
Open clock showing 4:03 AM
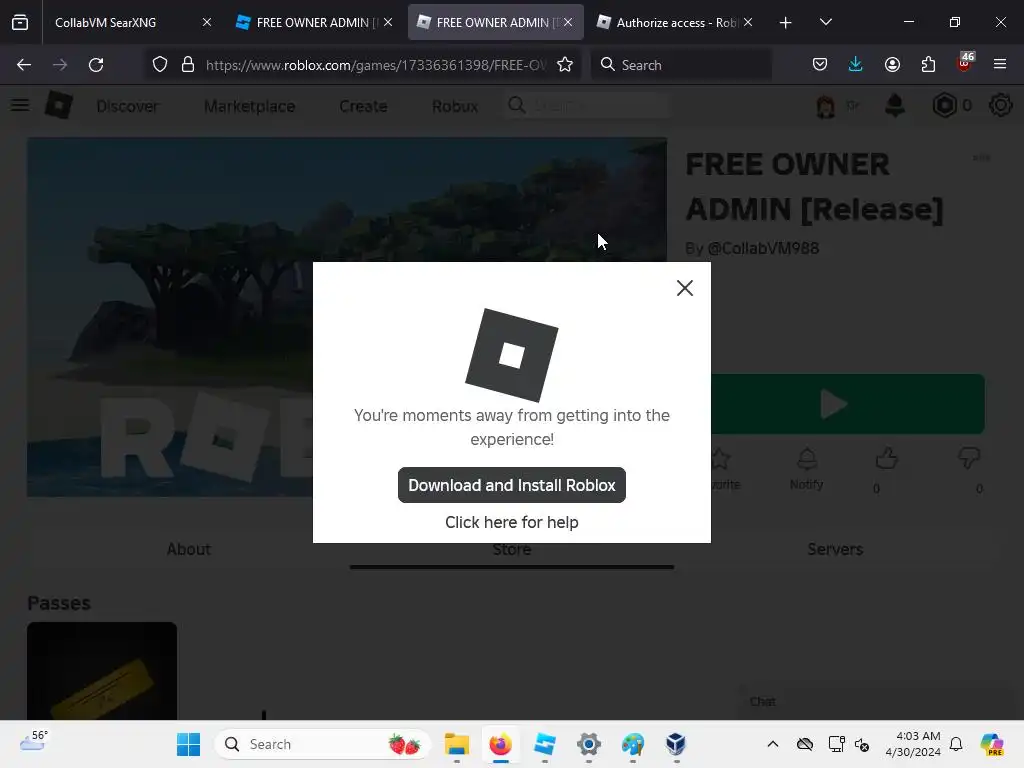point(913,744)
